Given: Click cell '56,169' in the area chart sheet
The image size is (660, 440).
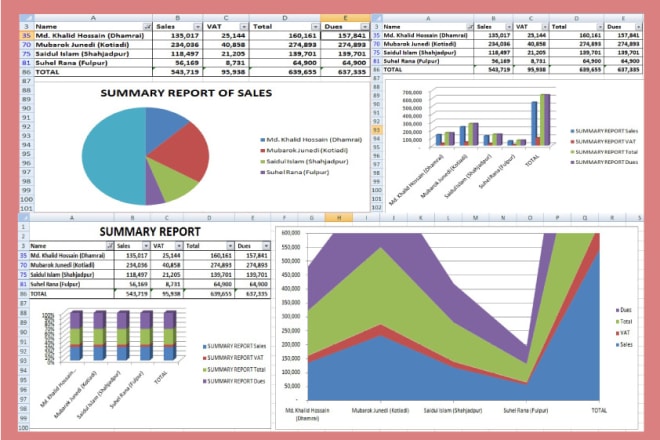Looking at the screenshot, I should point(132,284).
